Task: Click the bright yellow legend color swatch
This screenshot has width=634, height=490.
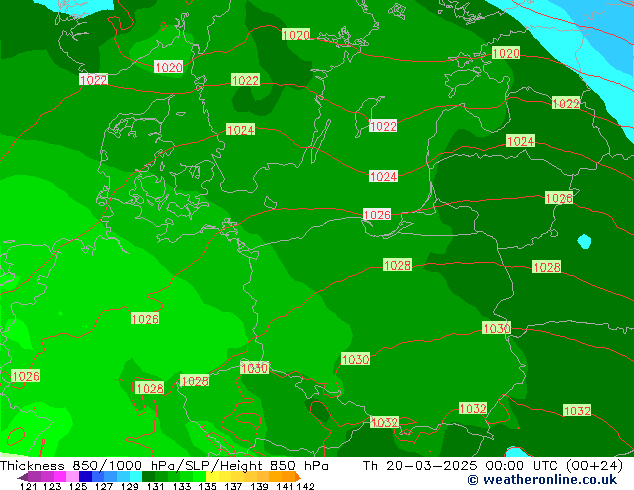Action: click(212, 476)
